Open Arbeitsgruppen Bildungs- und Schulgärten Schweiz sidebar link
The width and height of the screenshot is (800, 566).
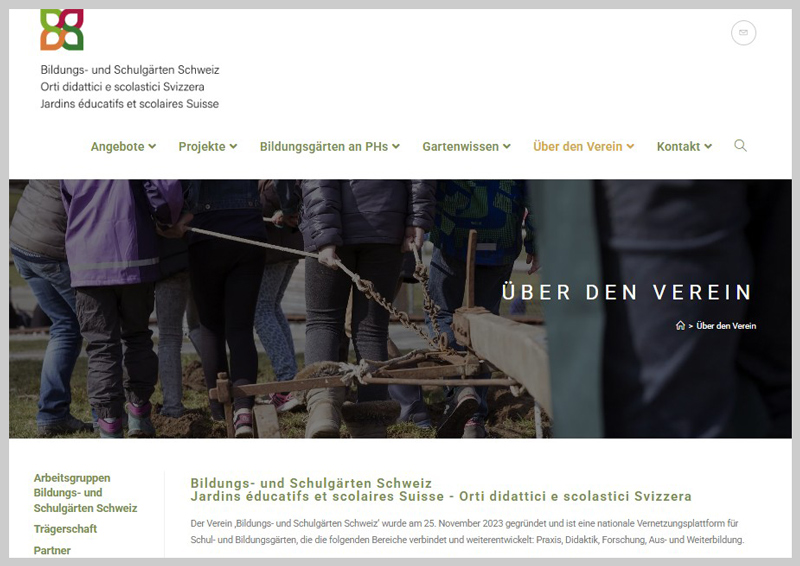tap(85, 493)
